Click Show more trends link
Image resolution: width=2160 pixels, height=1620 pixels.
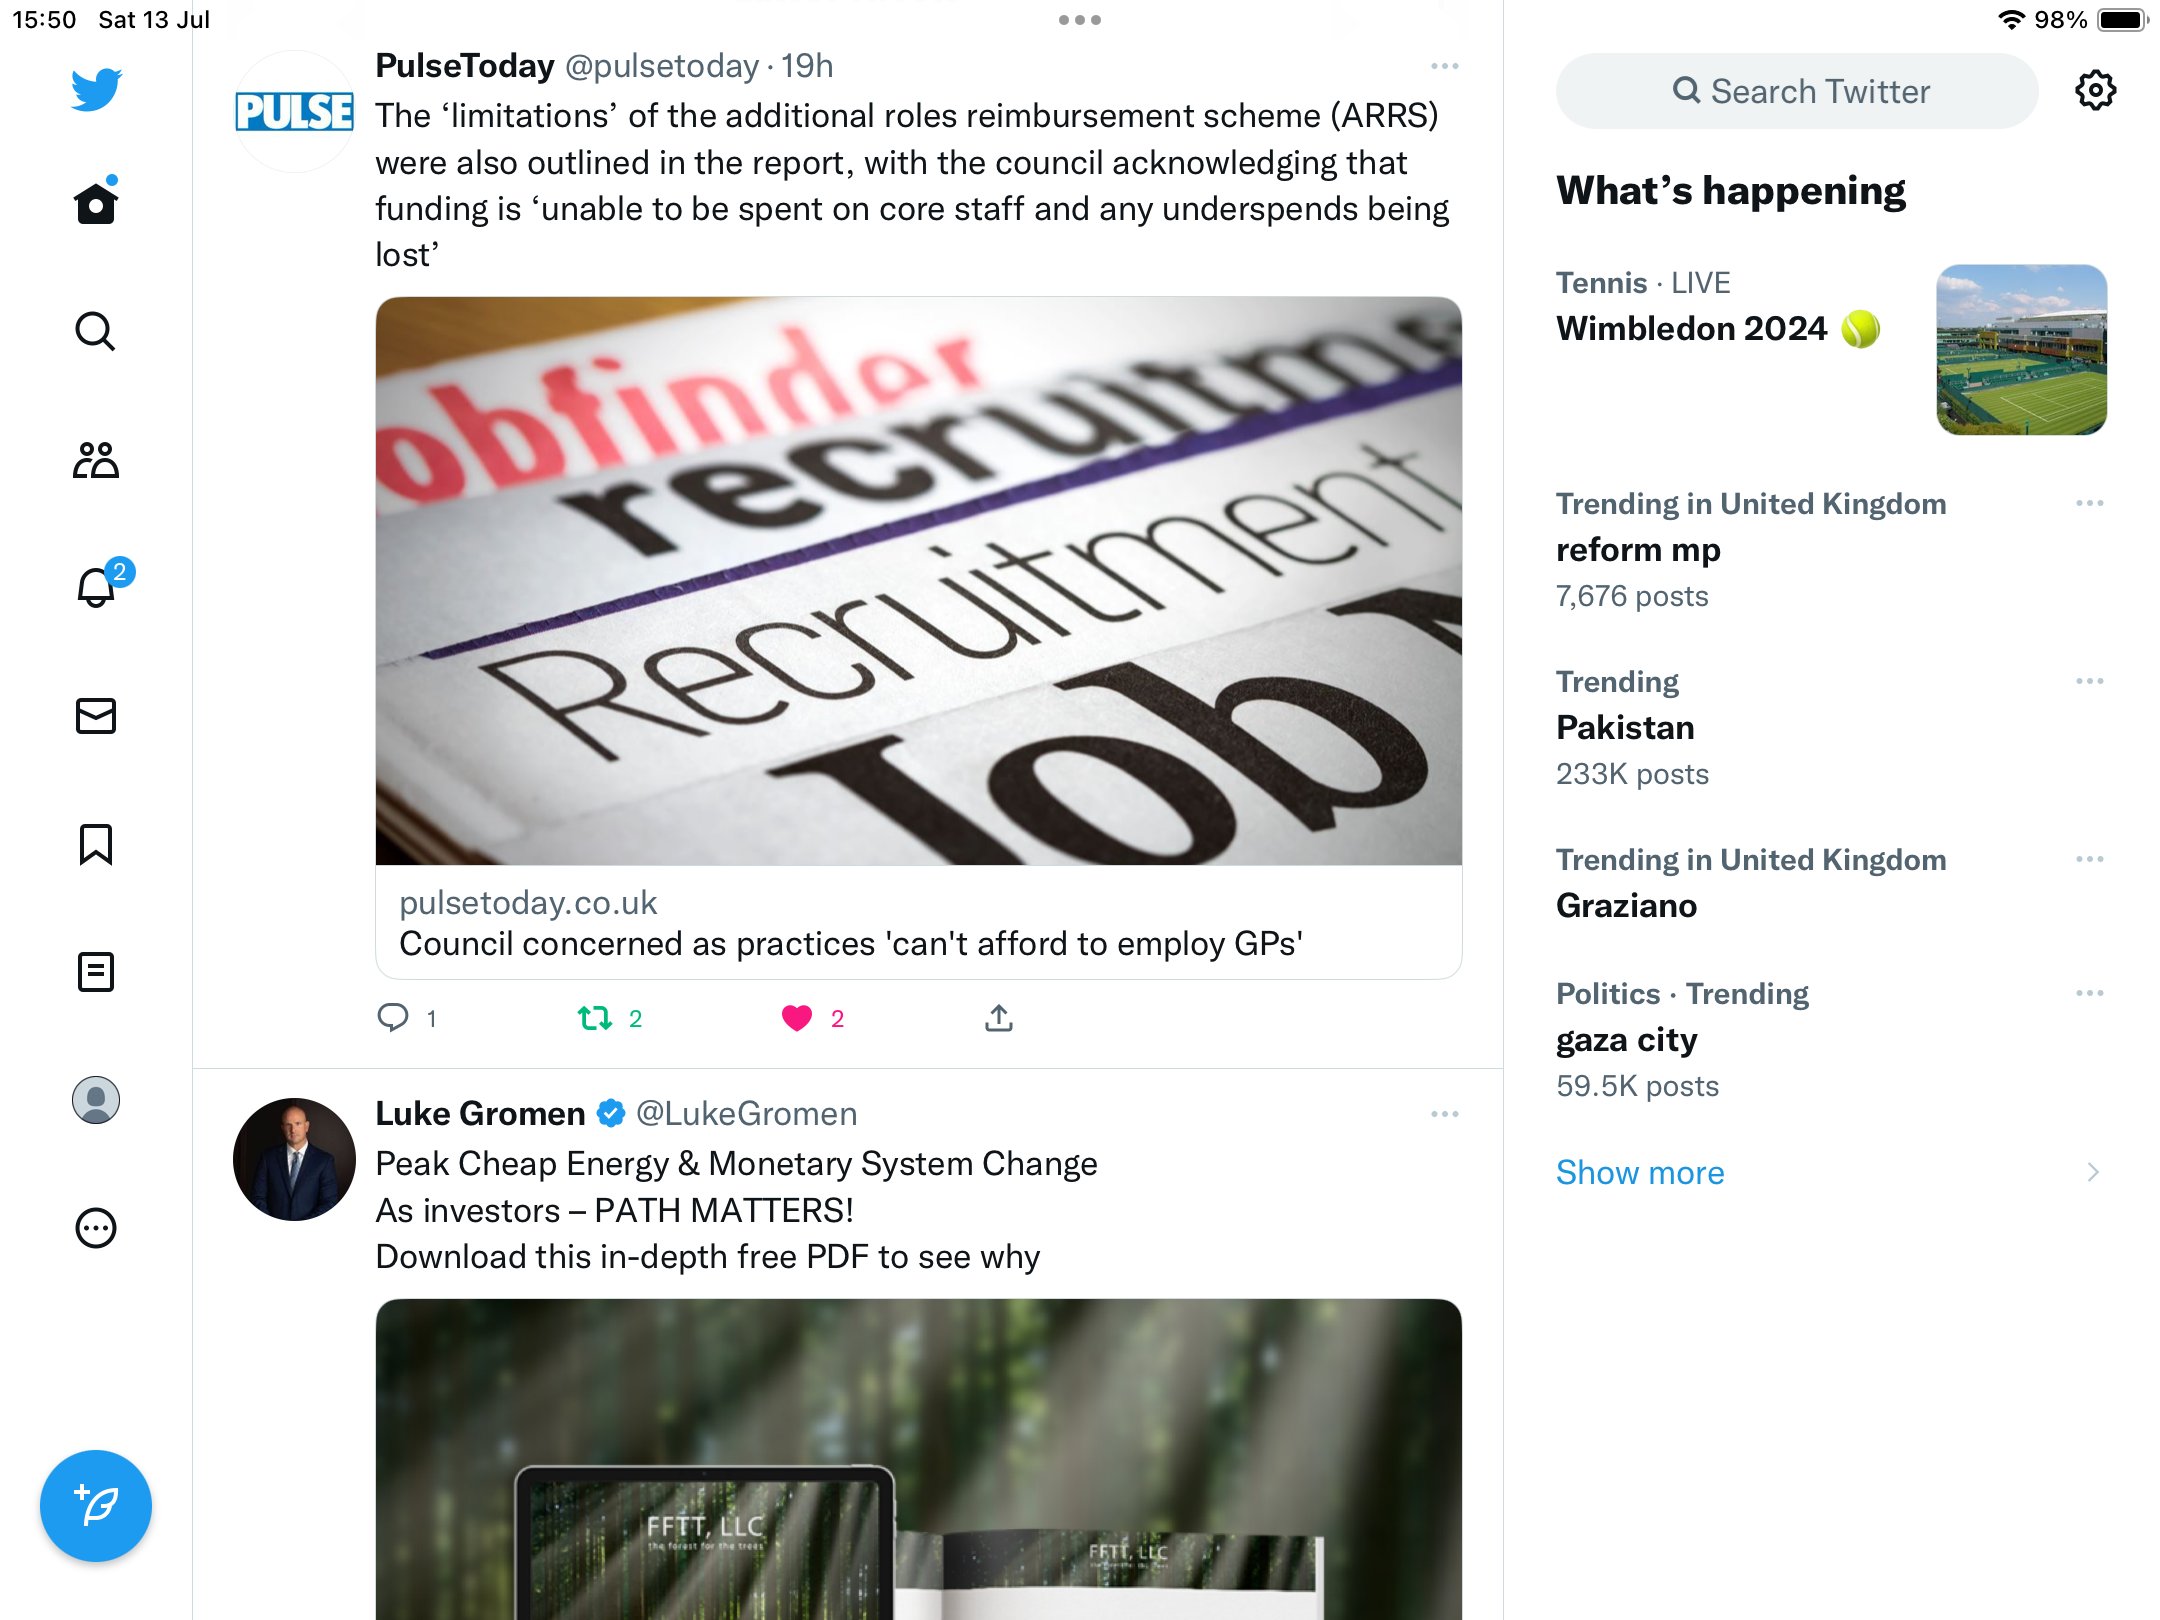[x=1640, y=1172]
